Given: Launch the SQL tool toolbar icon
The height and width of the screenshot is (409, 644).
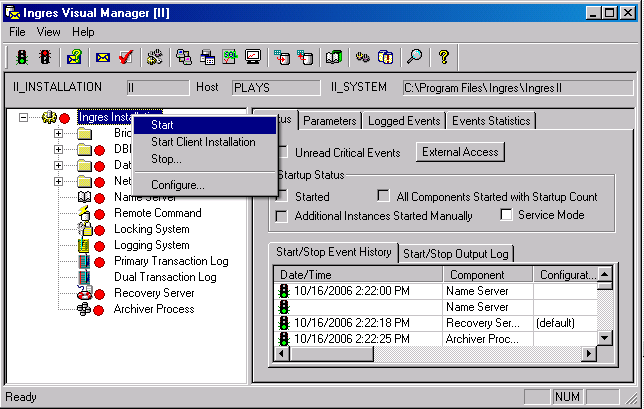Looking at the screenshot, I should 230,57.
